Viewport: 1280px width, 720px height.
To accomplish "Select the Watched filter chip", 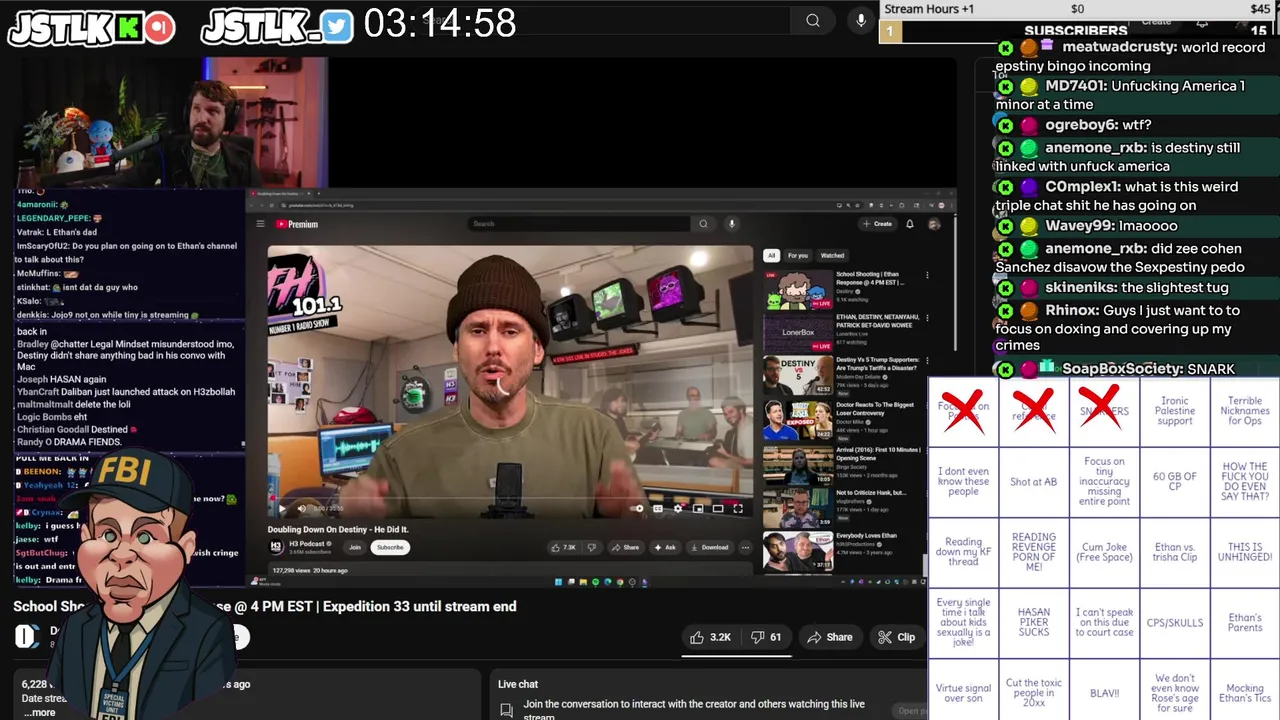I will point(832,255).
